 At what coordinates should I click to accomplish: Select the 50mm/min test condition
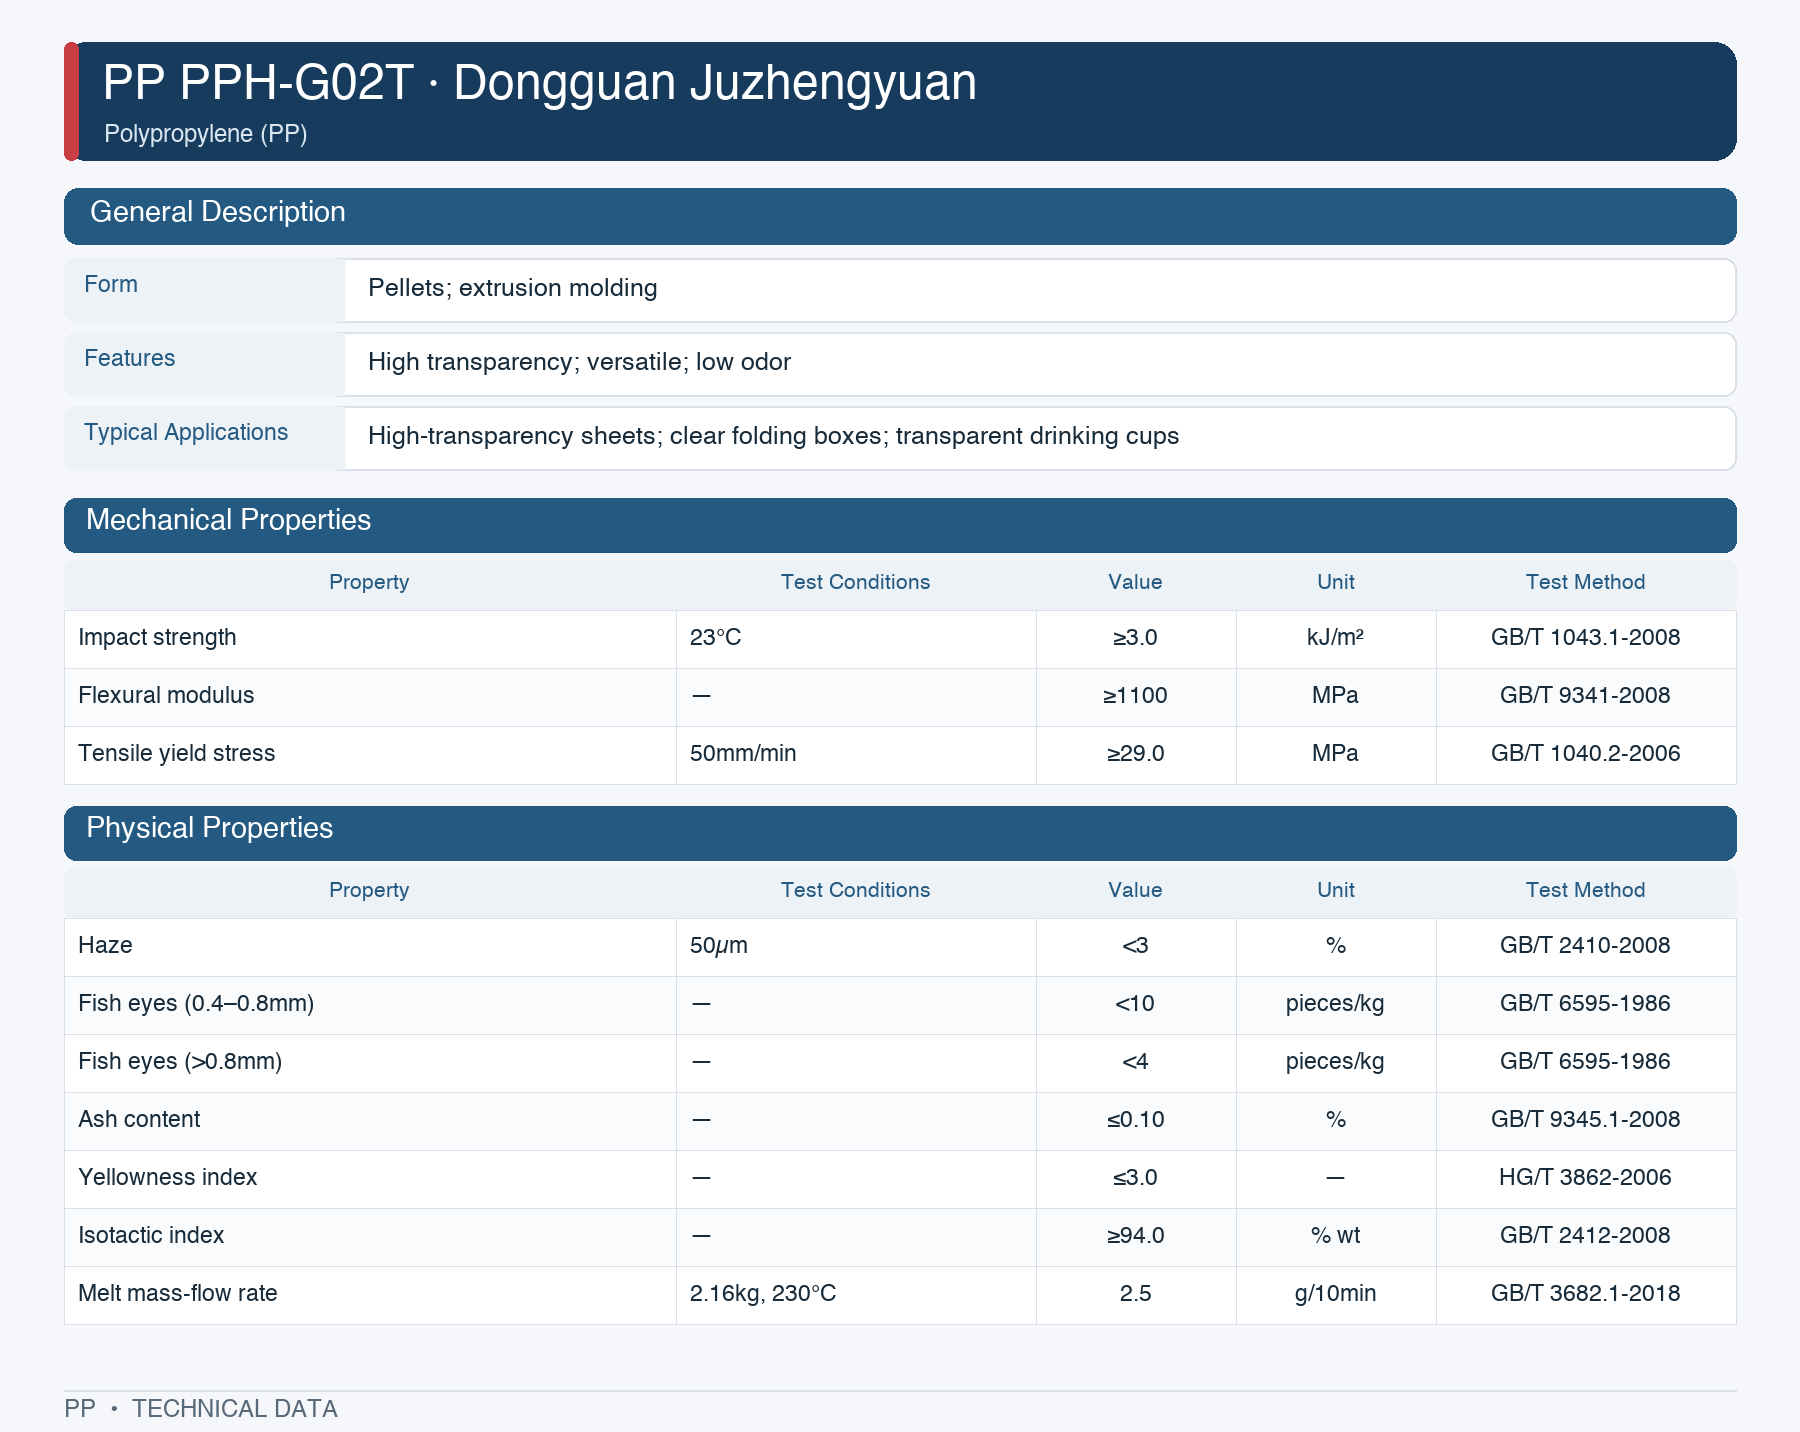(743, 754)
